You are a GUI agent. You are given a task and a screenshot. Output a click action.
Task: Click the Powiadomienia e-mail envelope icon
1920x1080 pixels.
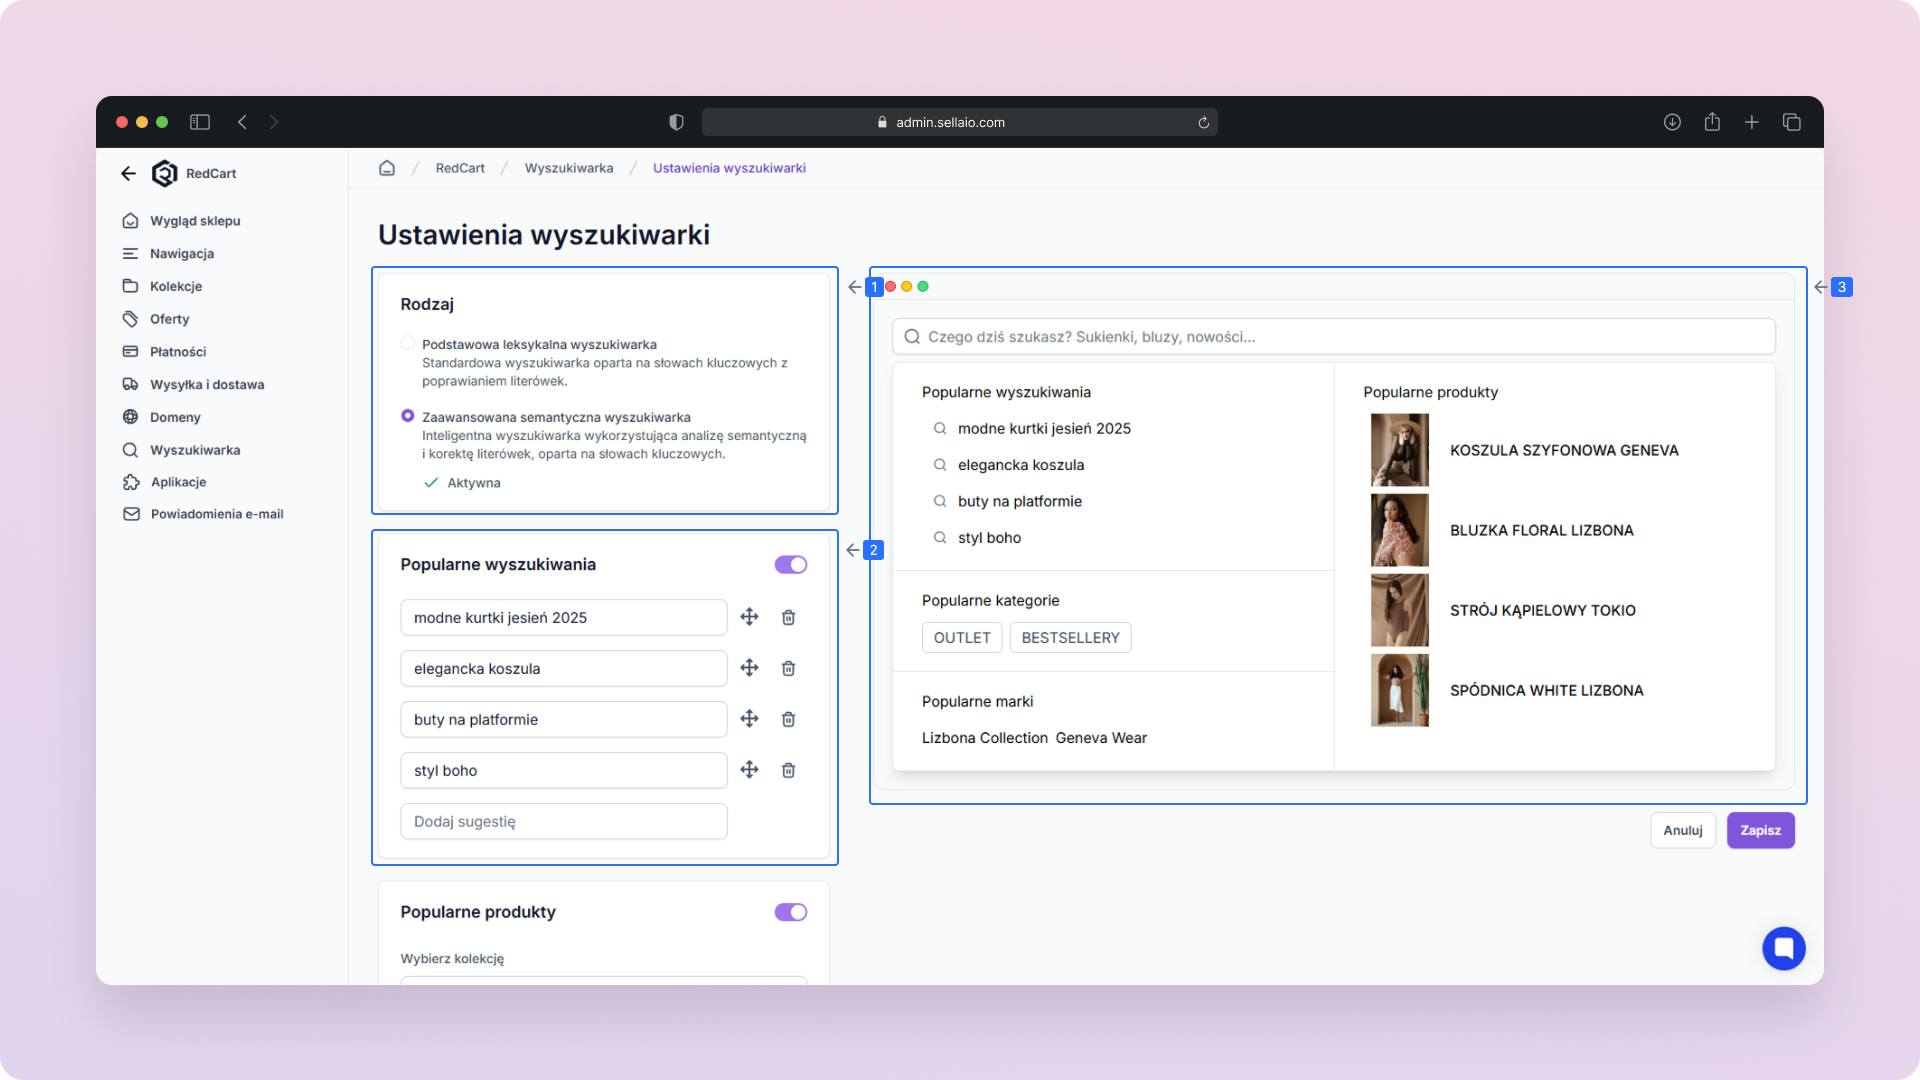click(131, 514)
